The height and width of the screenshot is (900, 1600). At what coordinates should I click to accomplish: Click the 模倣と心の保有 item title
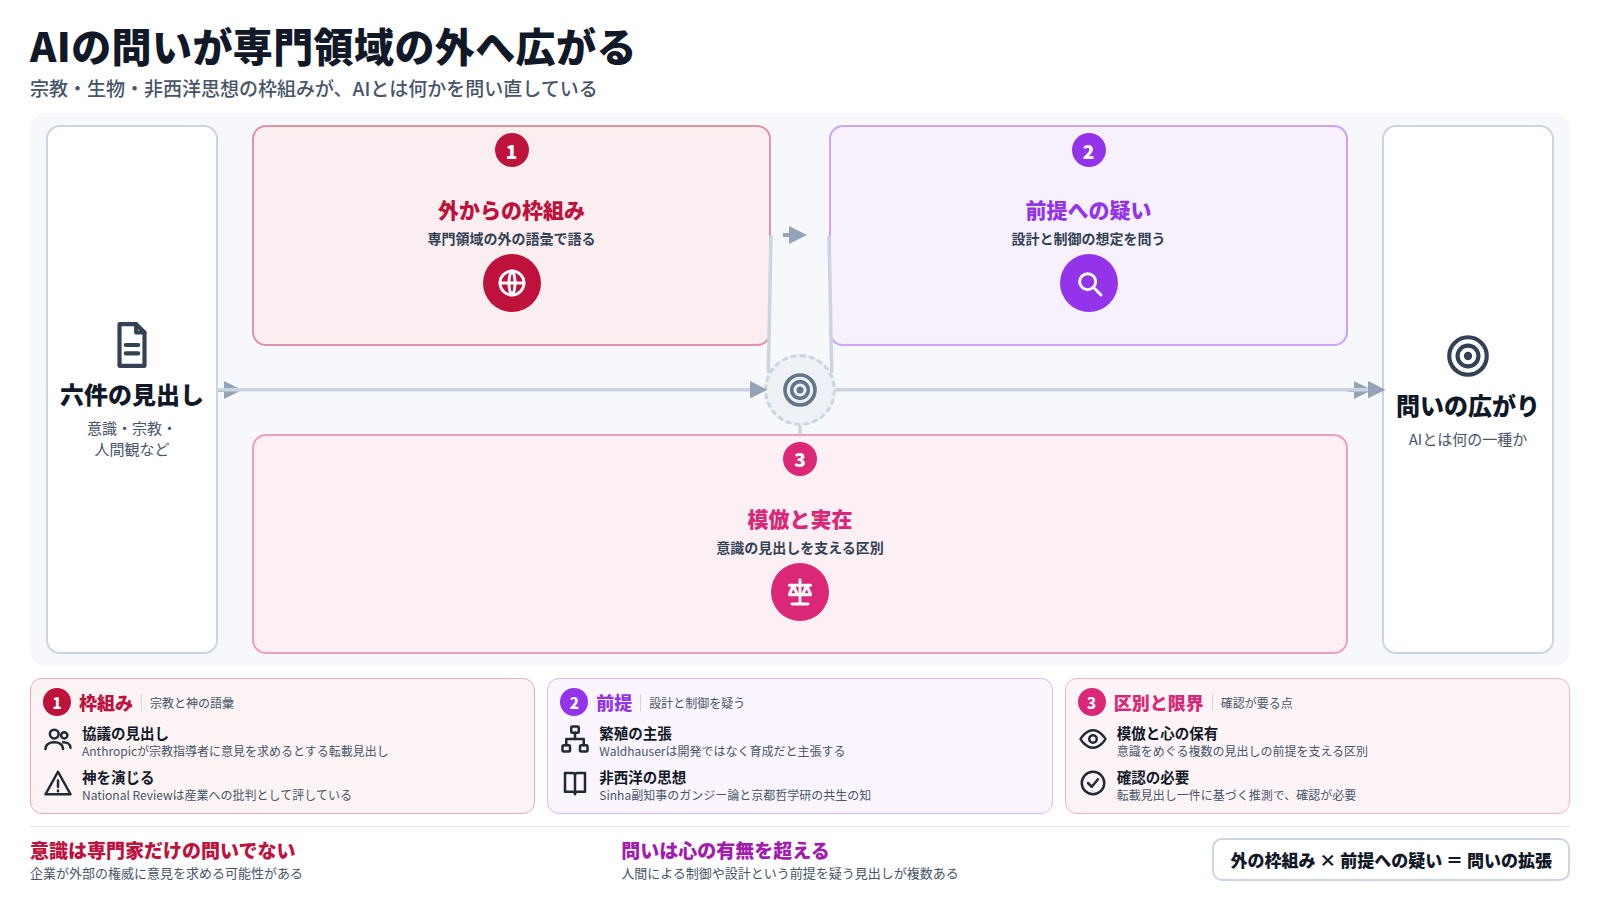(1167, 734)
